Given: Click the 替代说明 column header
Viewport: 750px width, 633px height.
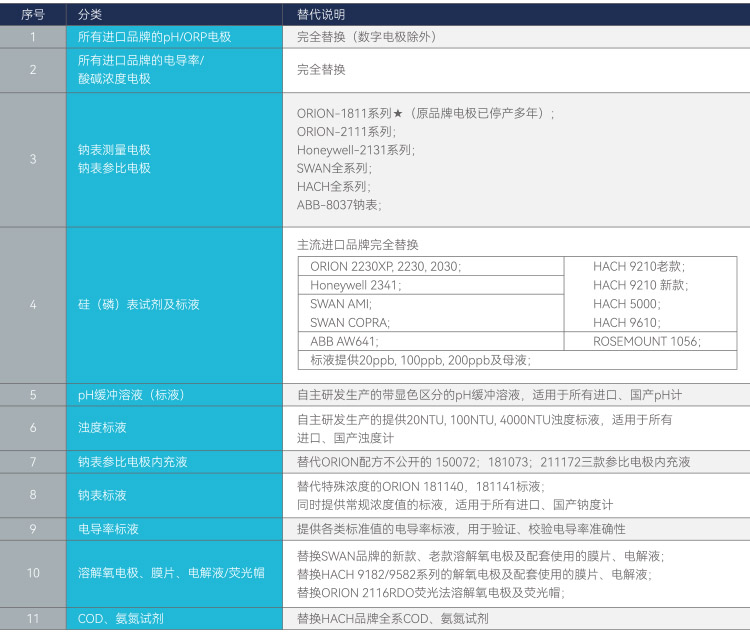Looking at the screenshot, I should pyautogui.click(x=516, y=14).
